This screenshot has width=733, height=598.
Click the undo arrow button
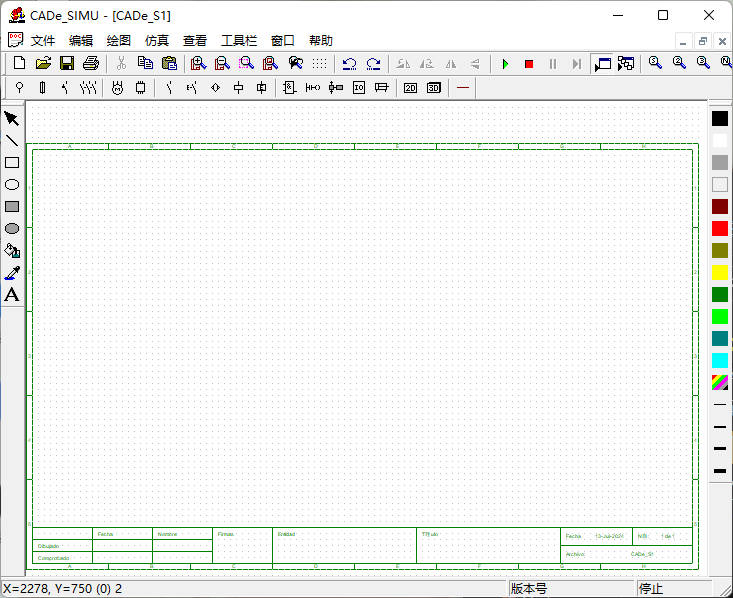click(349, 63)
